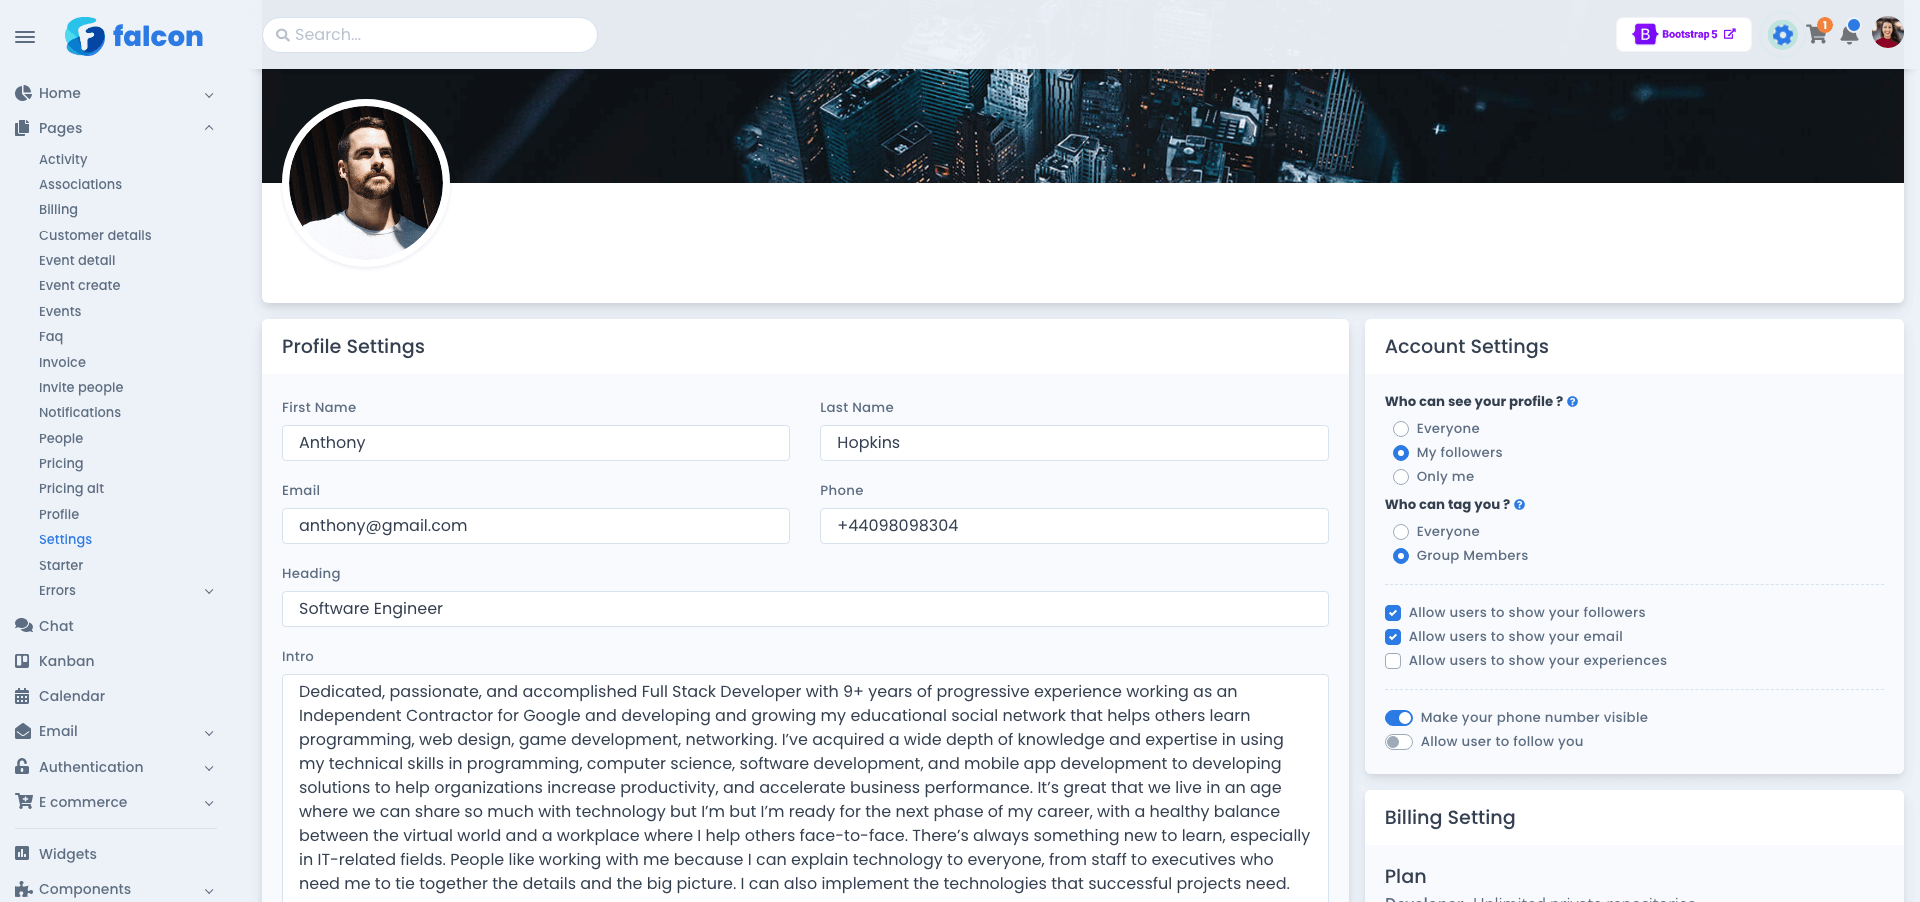
Task: Open the shopping cart icon
Action: coord(1817,34)
